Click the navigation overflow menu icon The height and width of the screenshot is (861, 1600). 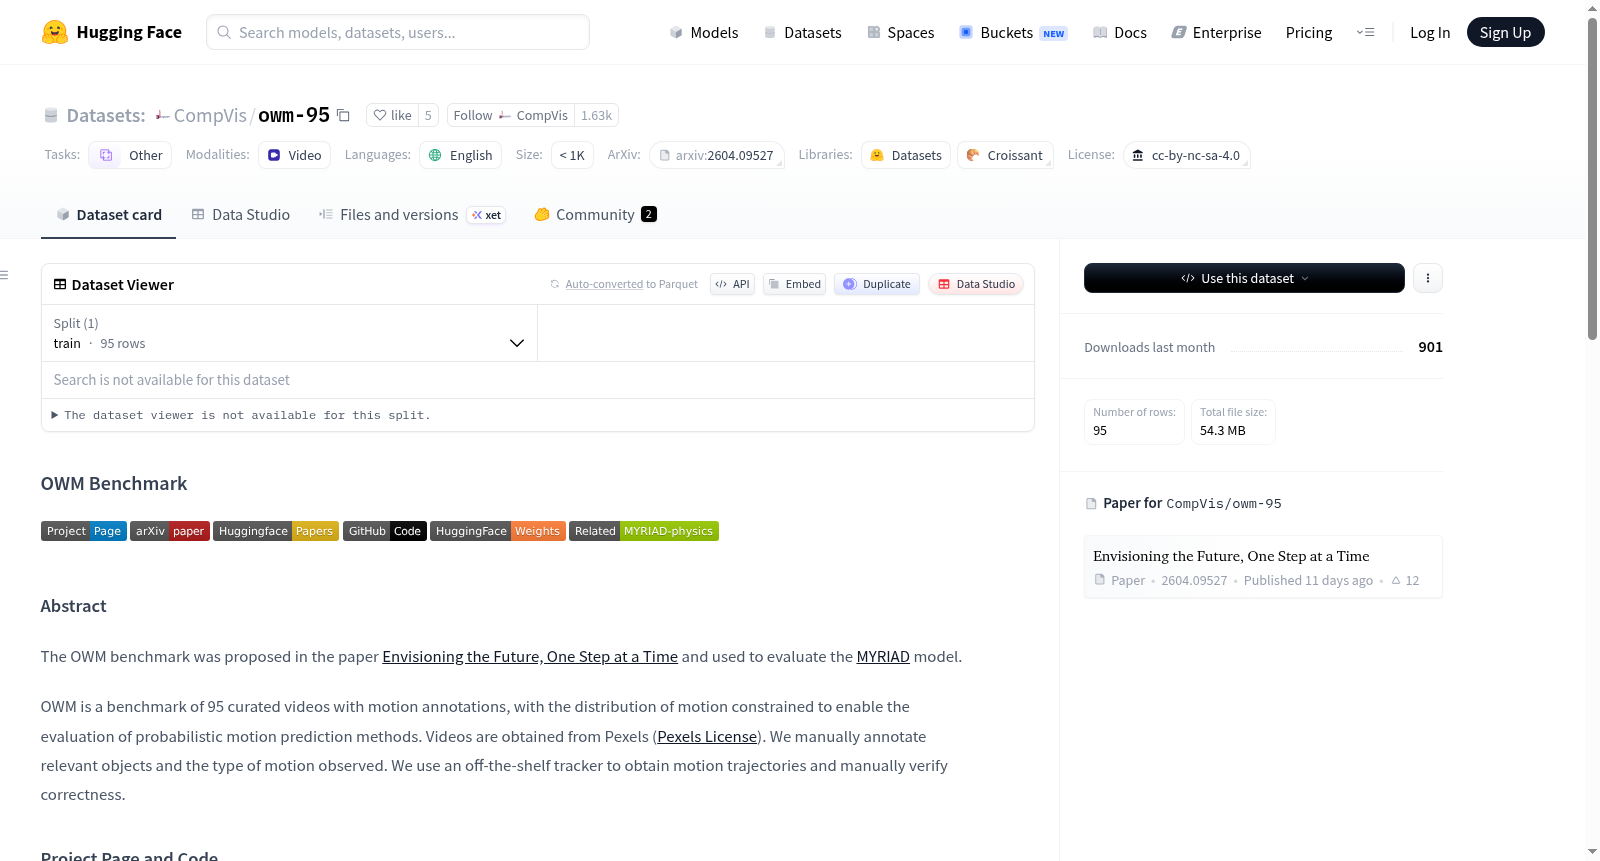click(x=1365, y=32)
